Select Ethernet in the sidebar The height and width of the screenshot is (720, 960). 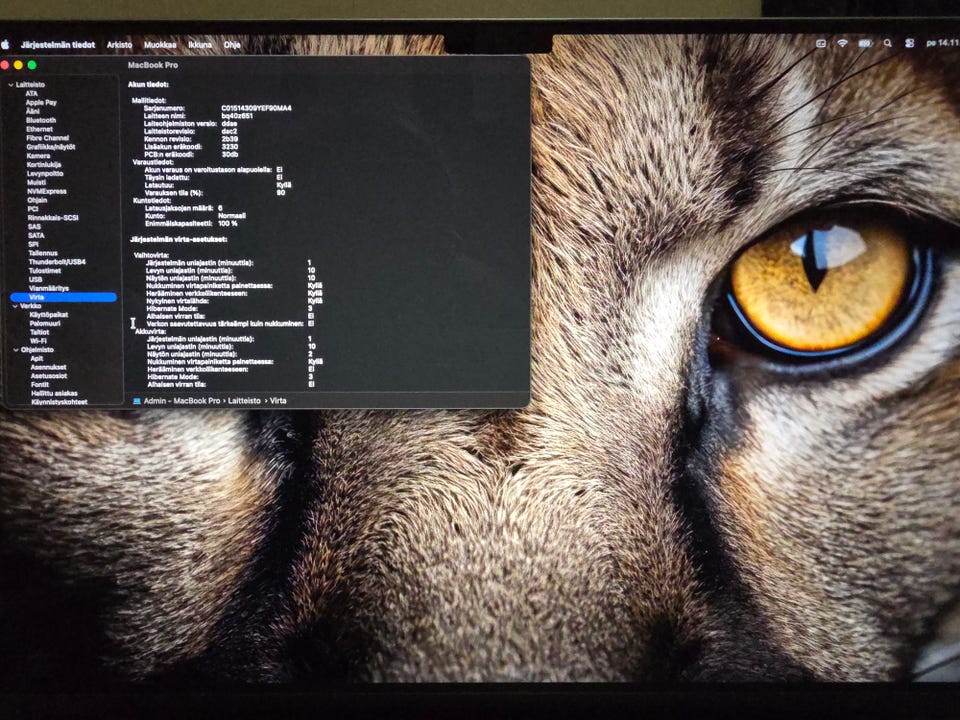[39, 129]
